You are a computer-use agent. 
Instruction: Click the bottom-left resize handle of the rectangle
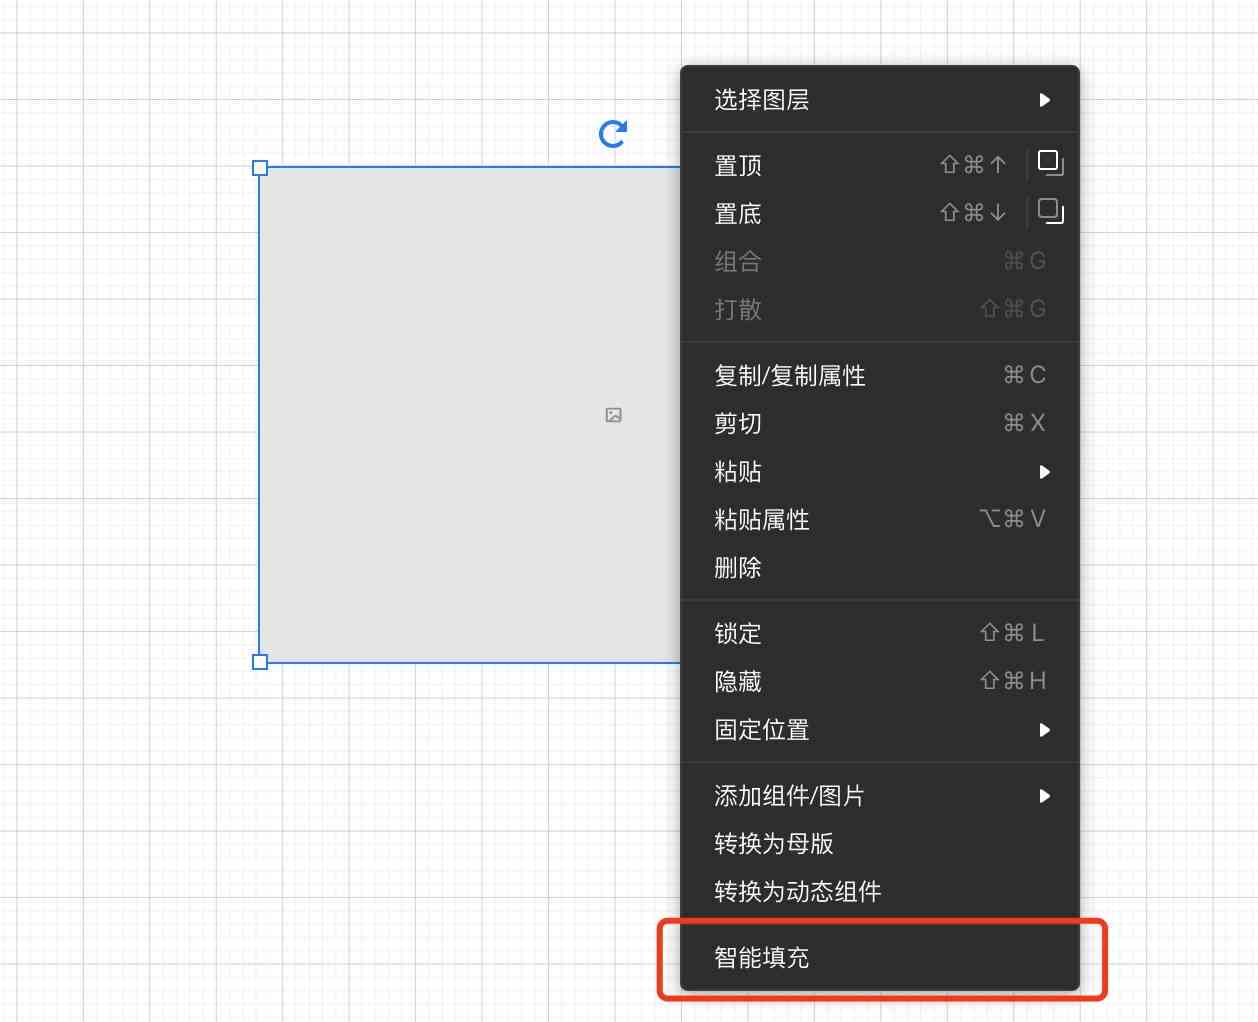click(260, 662)
